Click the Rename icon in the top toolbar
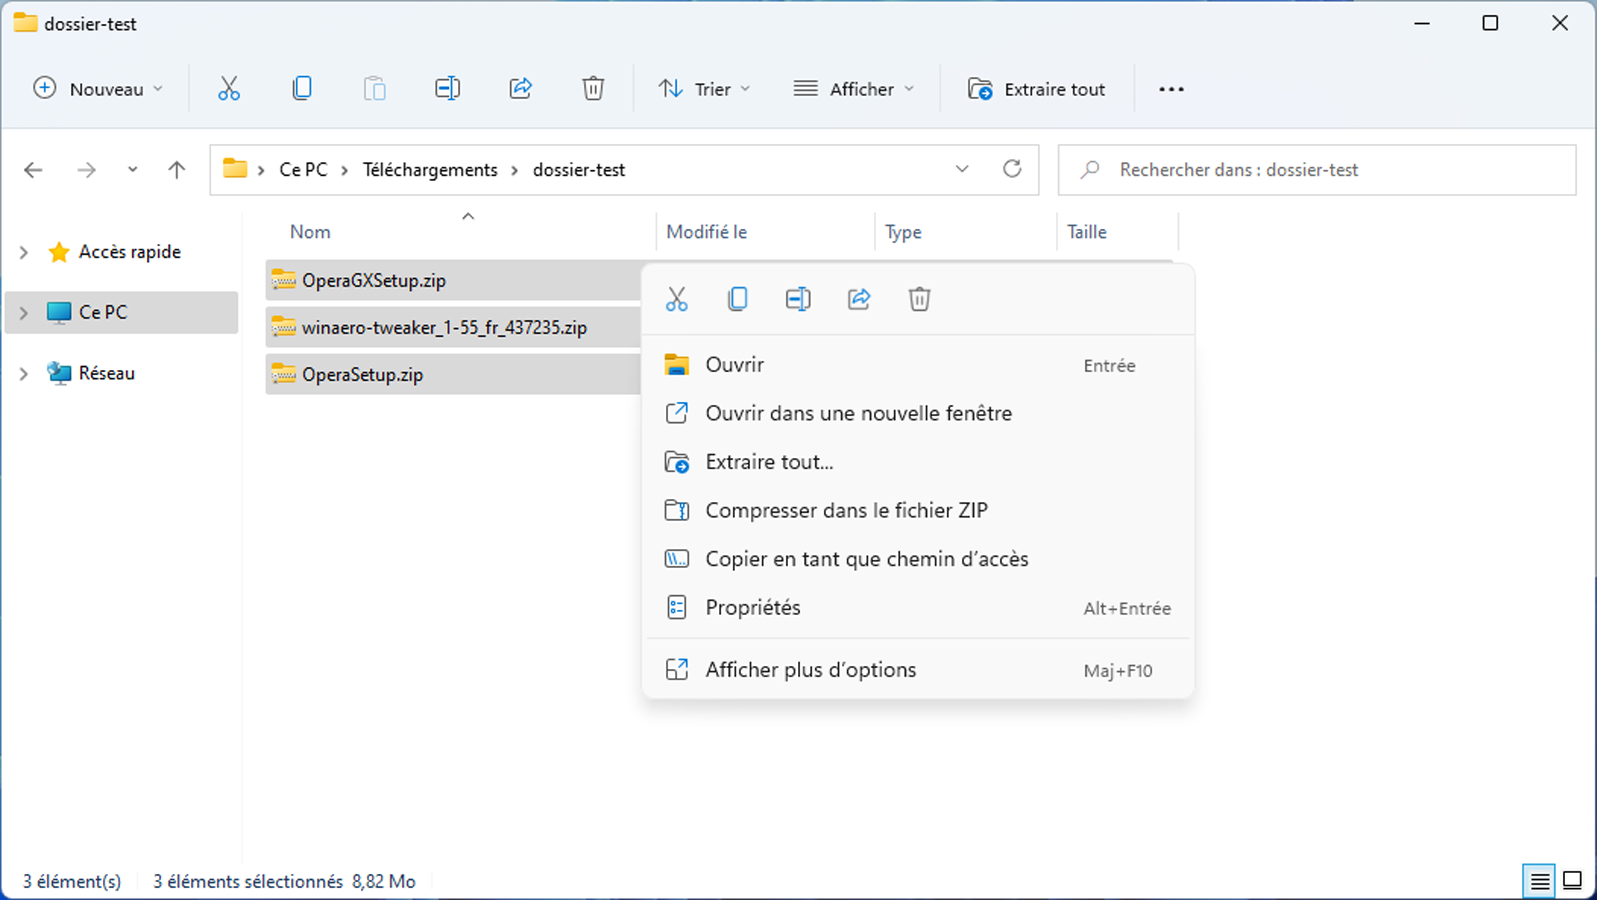 coord(447,89)
